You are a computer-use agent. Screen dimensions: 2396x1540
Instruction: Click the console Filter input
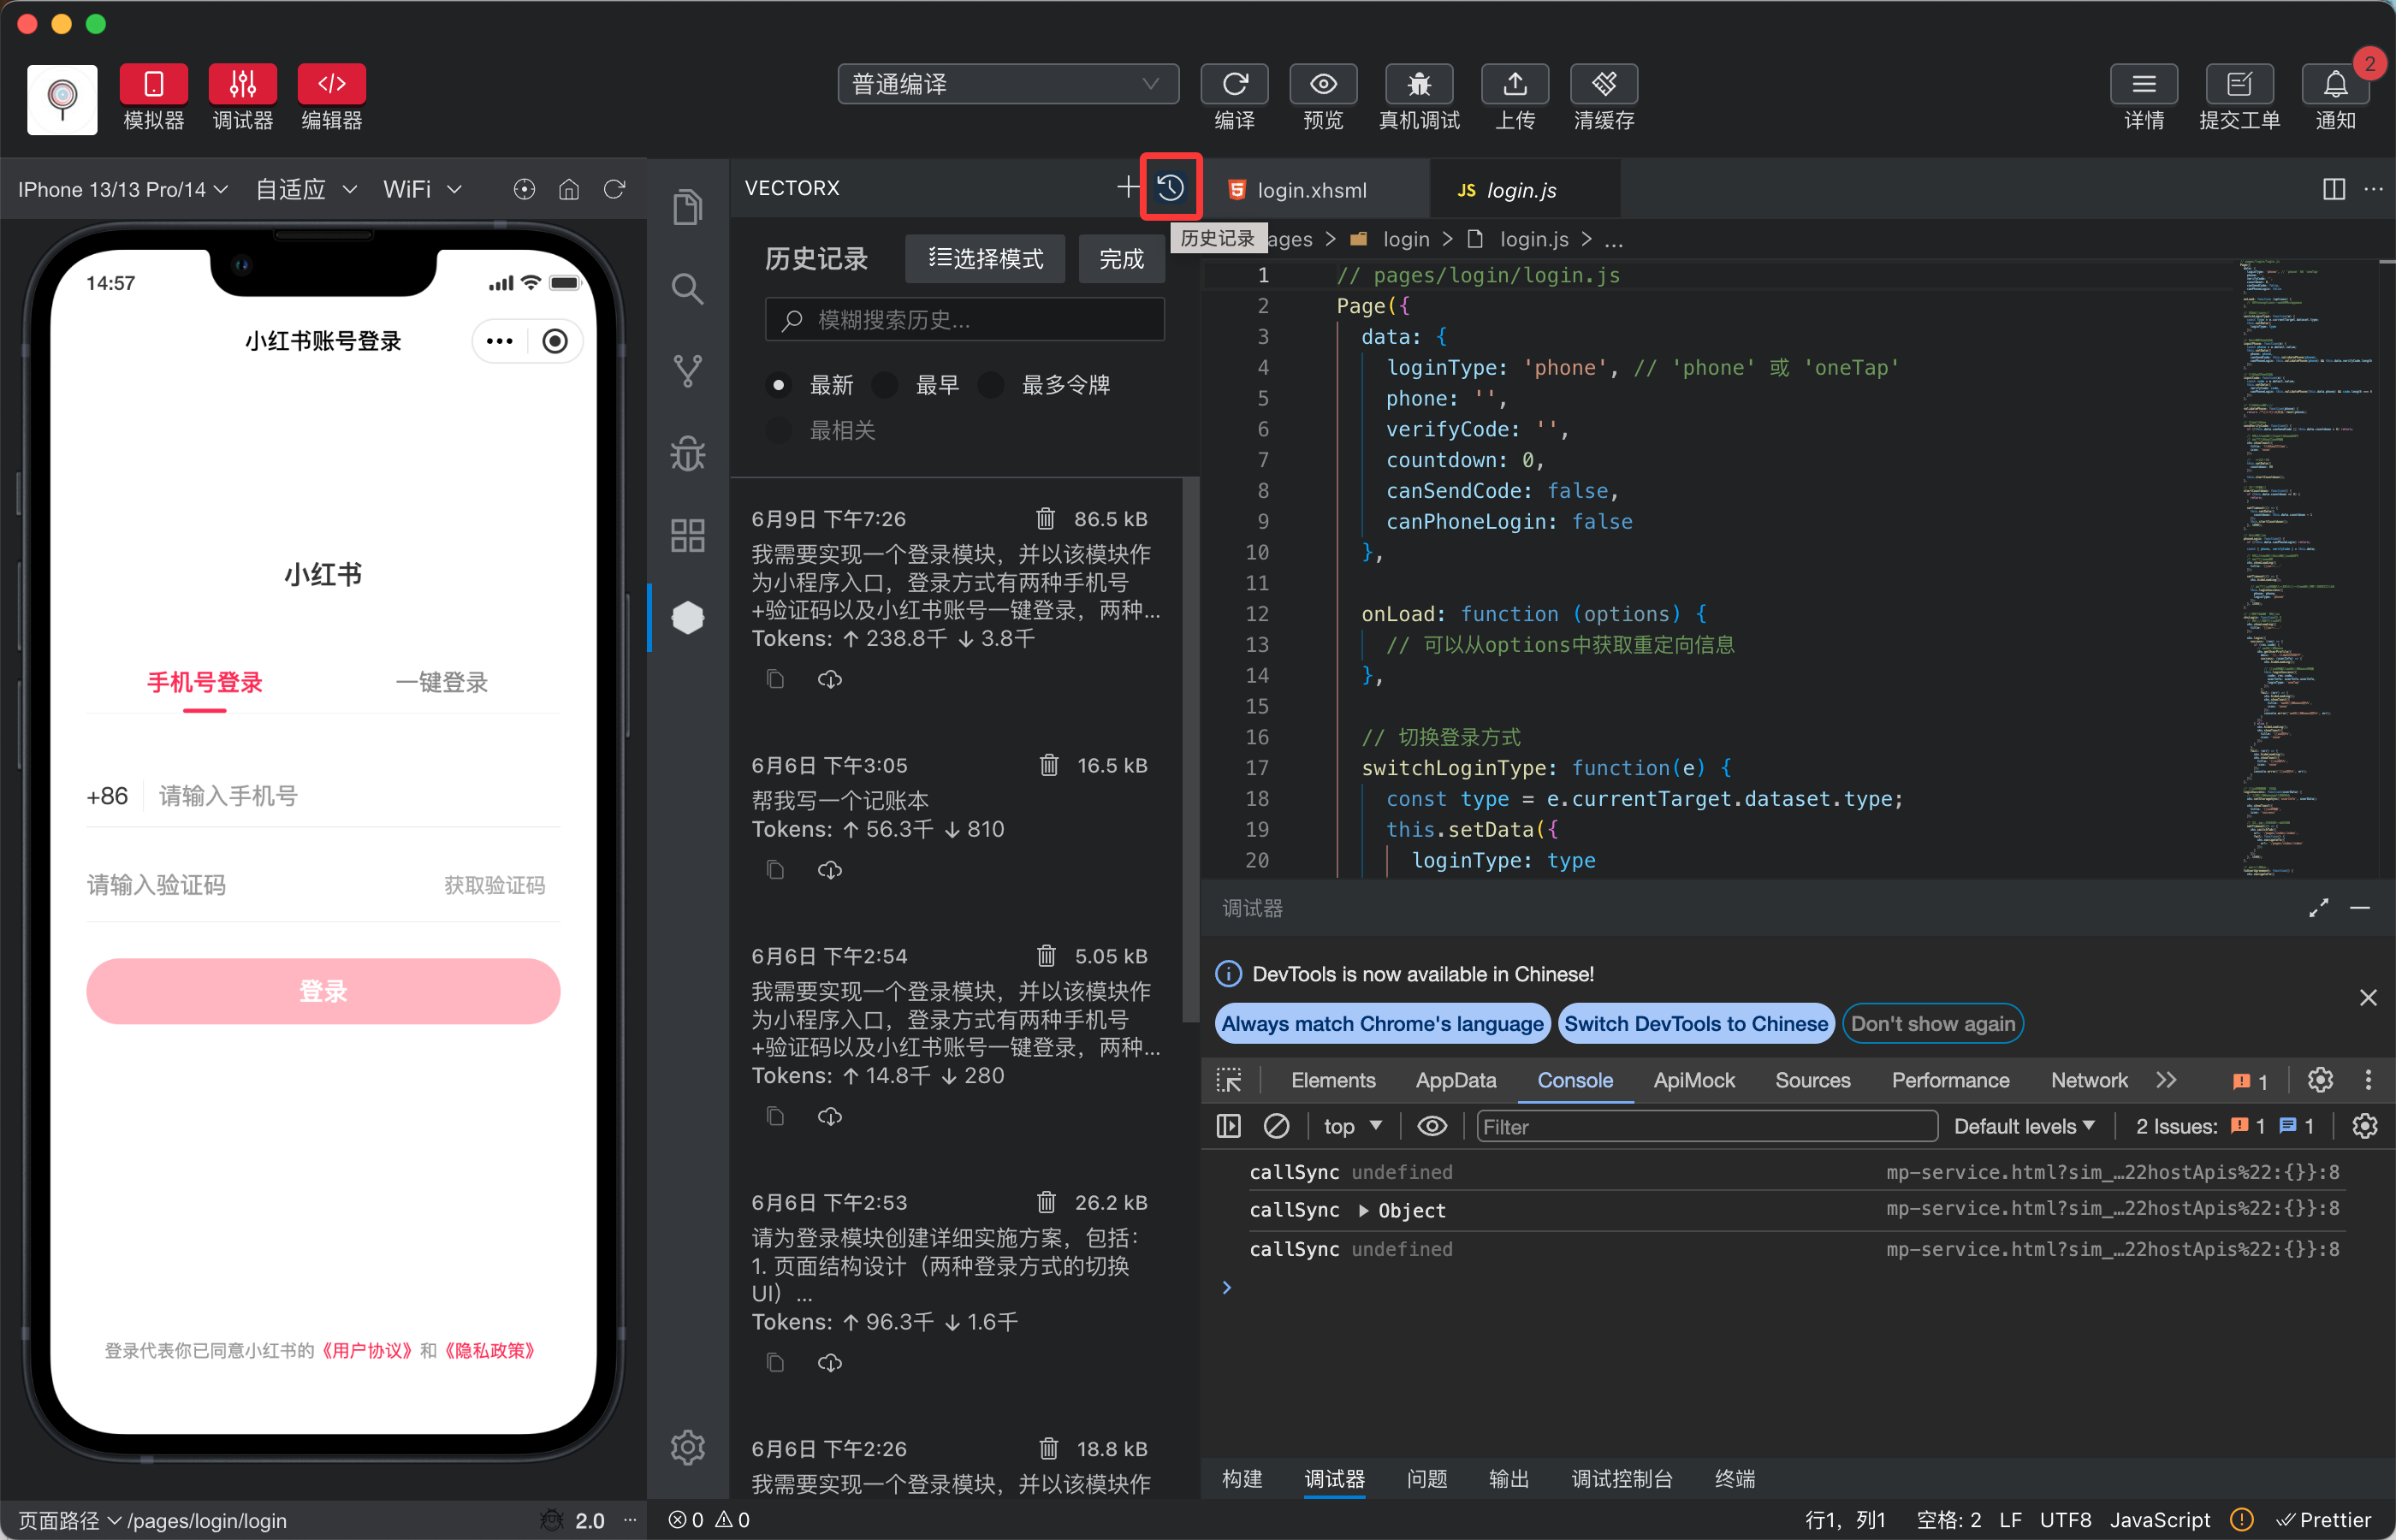1706,1127
